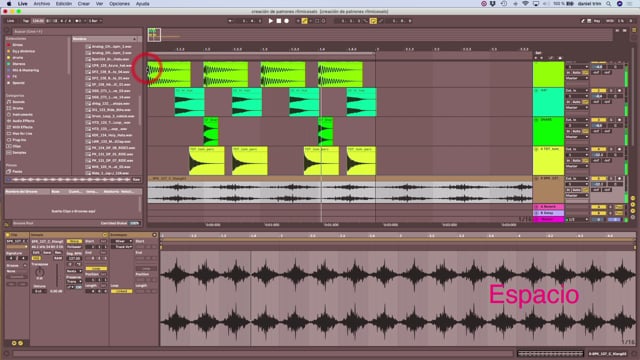This screenshot has height=360, width=640.
Task: Toggle the clip Loop button
Action: 96,269
